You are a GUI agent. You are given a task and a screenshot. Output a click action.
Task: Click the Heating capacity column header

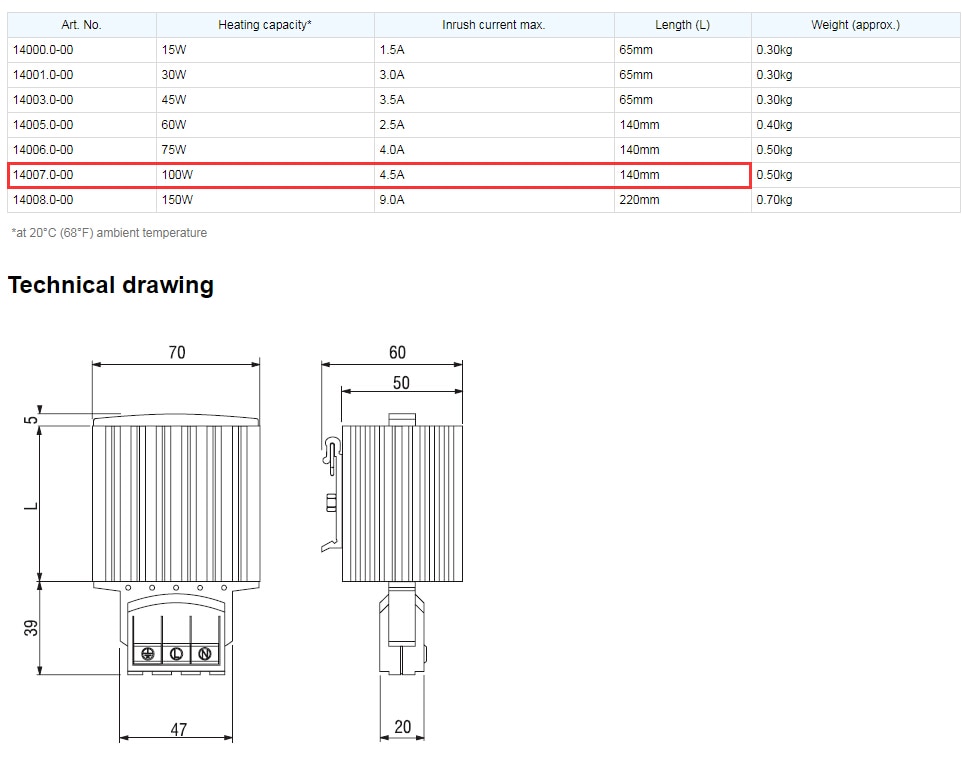tap(264, 24)
